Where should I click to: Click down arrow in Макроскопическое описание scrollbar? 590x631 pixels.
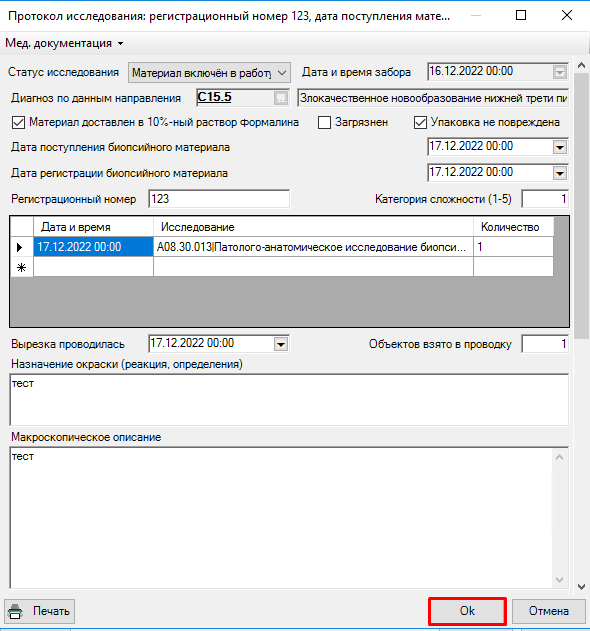(559, 580)
